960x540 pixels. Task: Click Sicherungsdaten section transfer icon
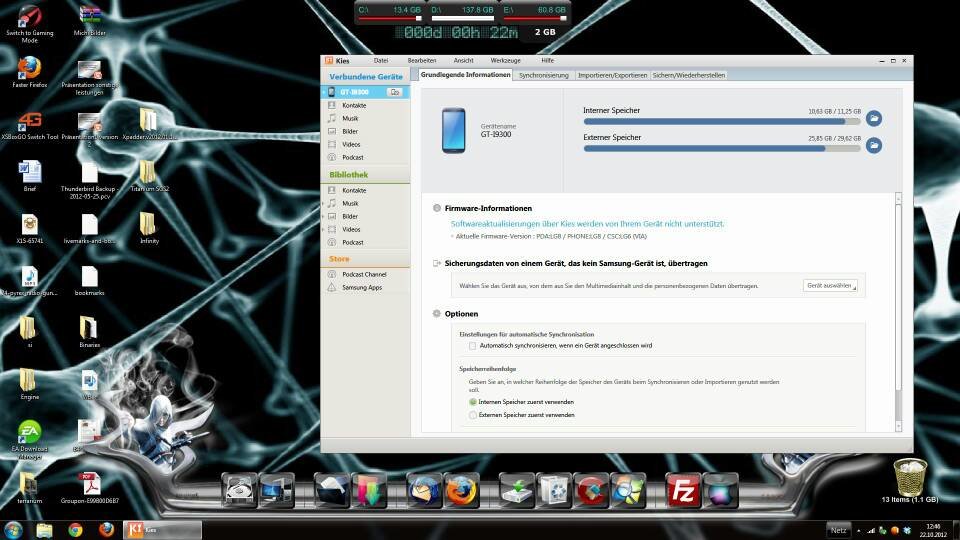[437, 263]
